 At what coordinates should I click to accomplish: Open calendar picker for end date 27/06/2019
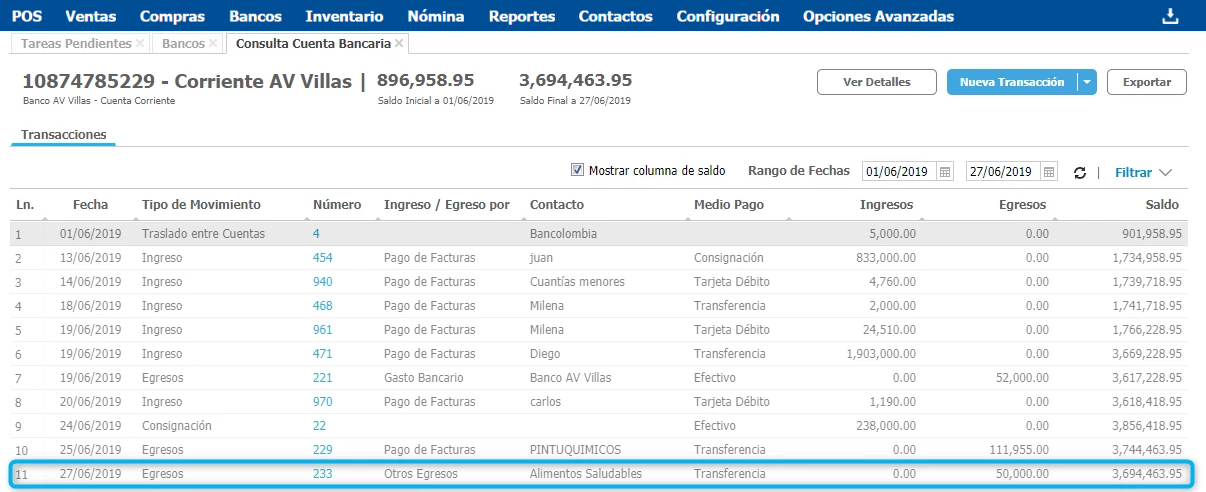click(x=1049, y=172)
